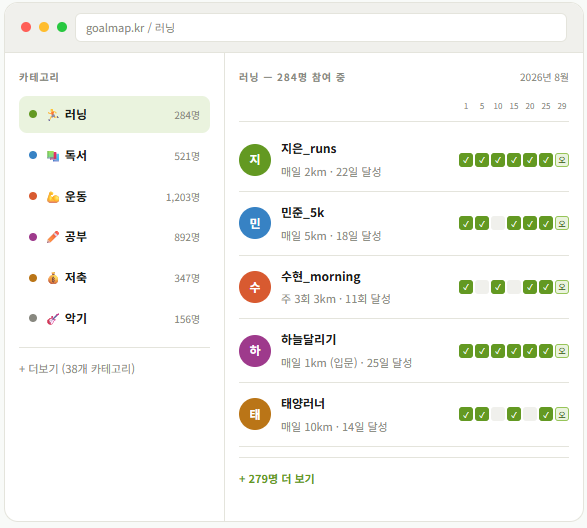The height and width of the screenshot is (528, 587).
Task: Toggle 민준_5k empty third day box
Action: pyautogui.click(x=498, y=223)
